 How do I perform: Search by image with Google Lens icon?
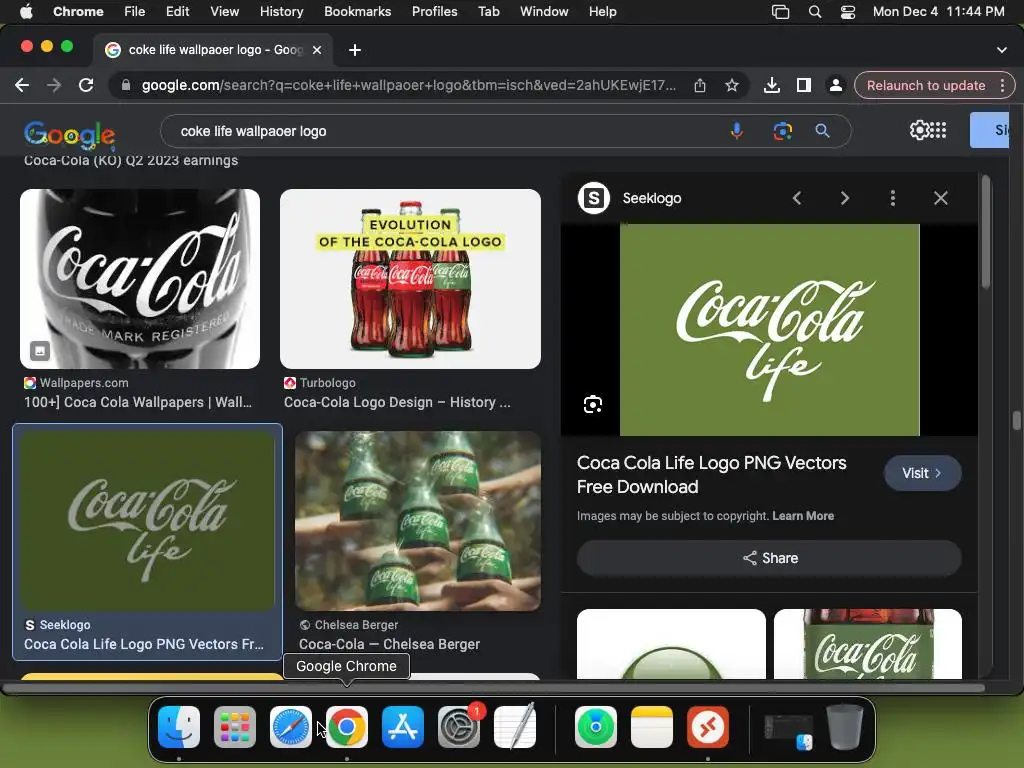point(782,131)
